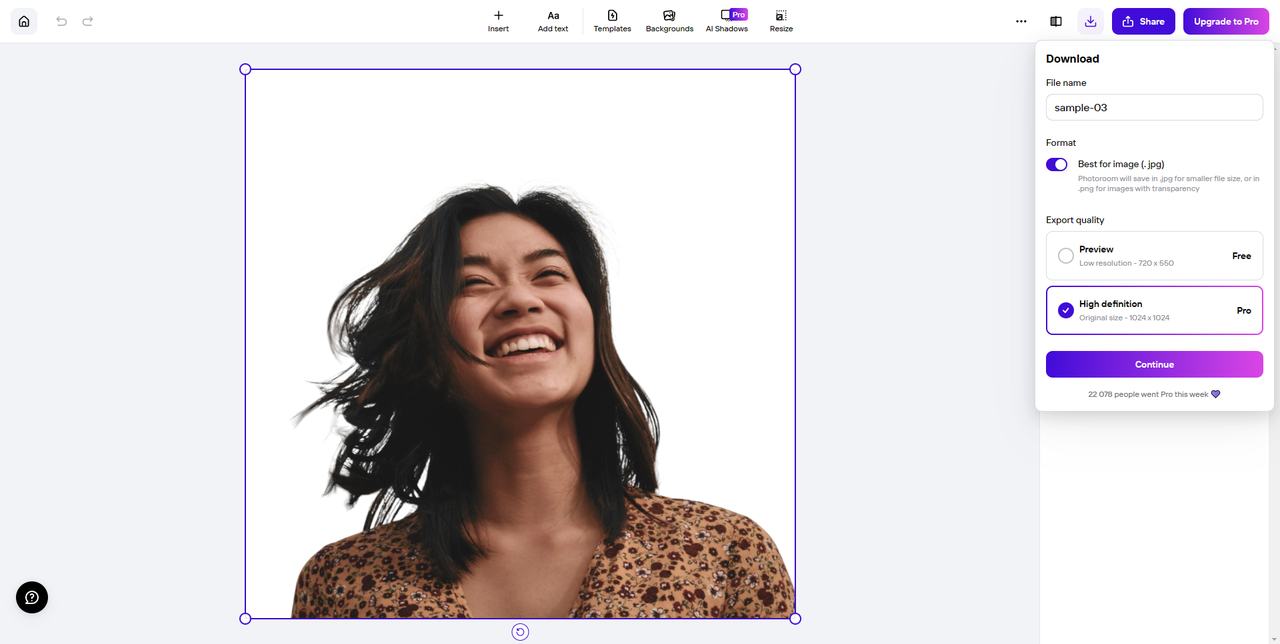The width and height of the screenshot is (1280, 644).
Task: Open the Backgrounds tool
Action: (x=669, y=21)
